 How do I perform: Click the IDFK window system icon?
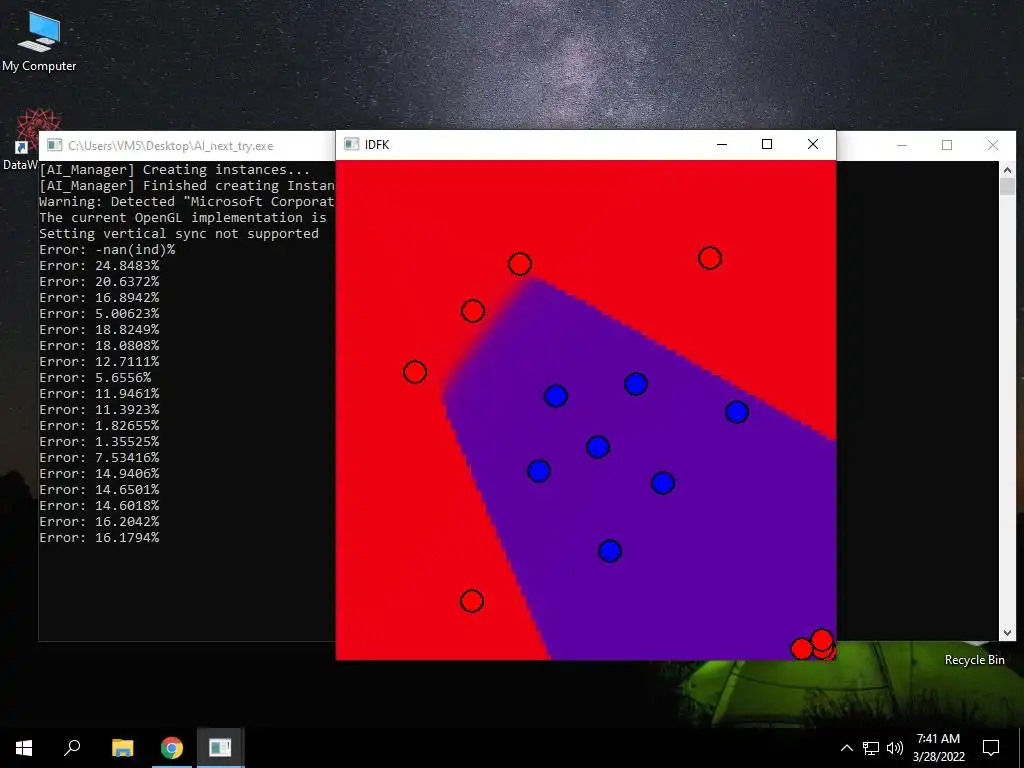[x=351, y=144]
